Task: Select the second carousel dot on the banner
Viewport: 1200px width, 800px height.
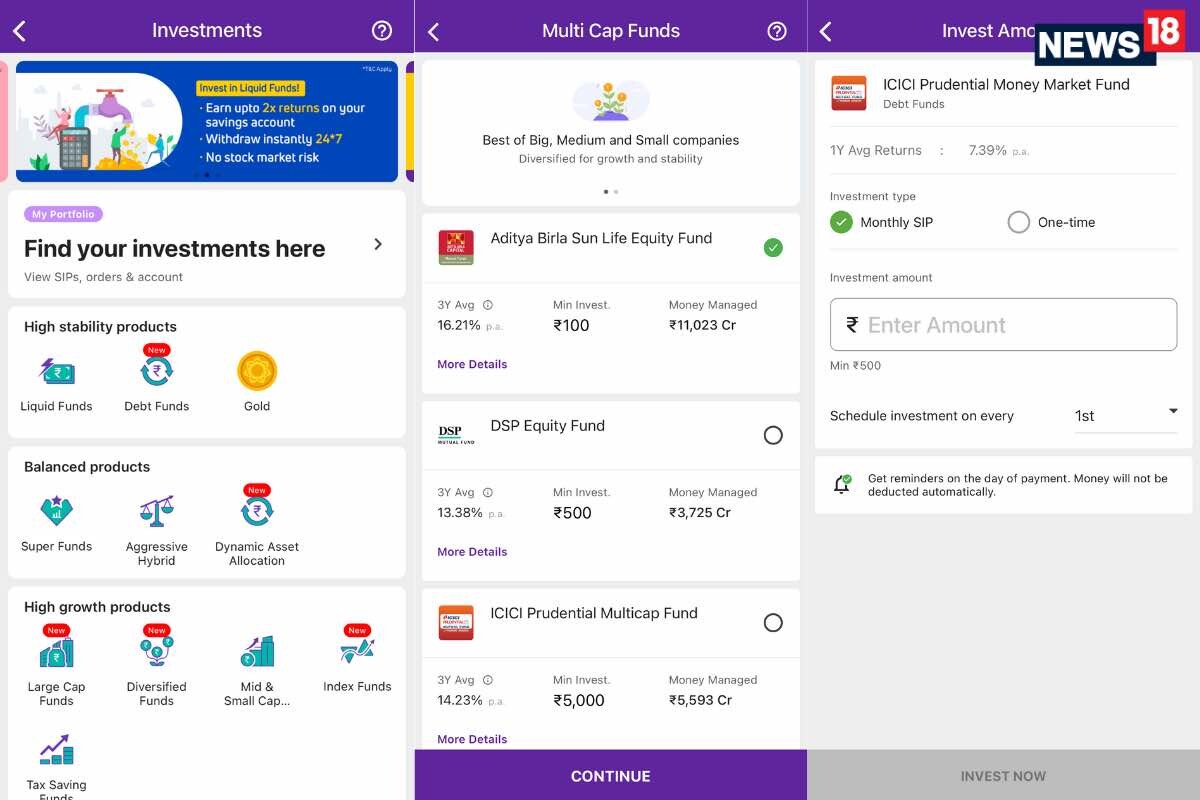Action: point(207,174)
